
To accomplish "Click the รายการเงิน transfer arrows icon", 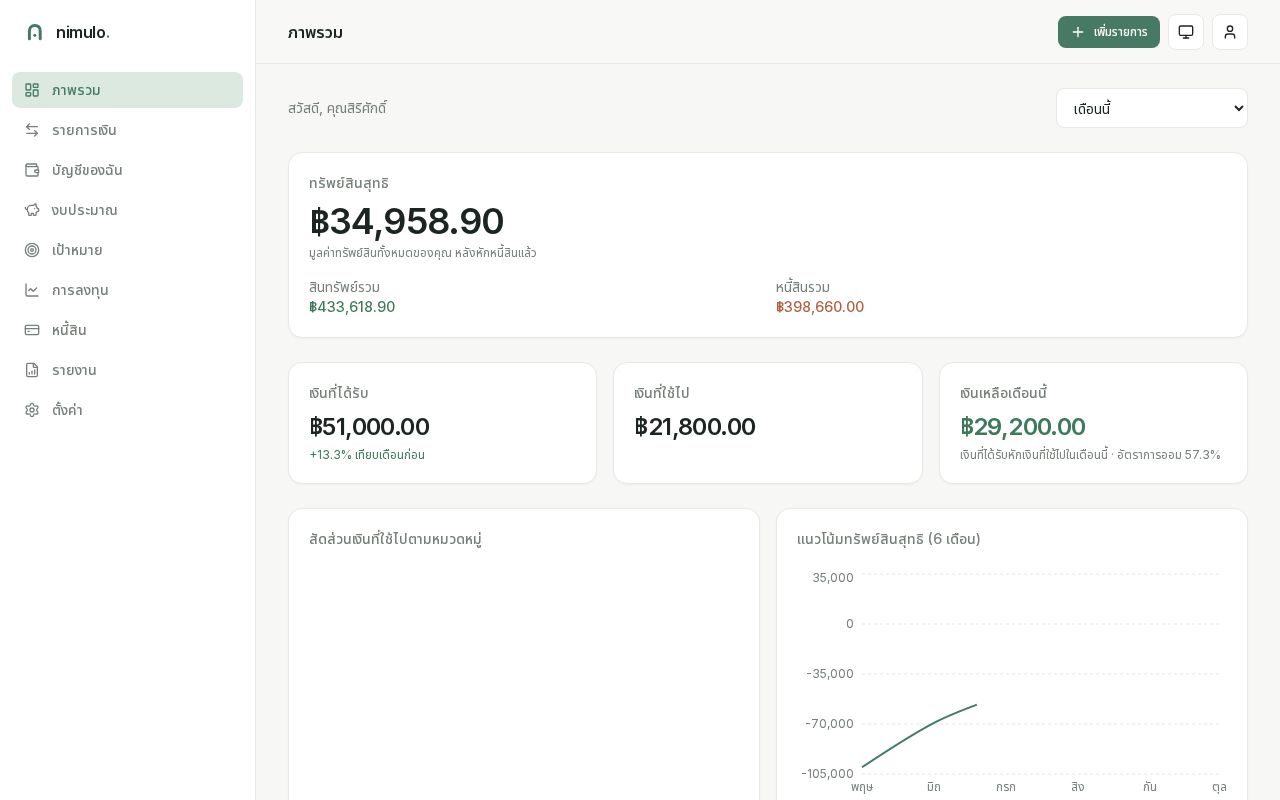I will pos(32,130).
